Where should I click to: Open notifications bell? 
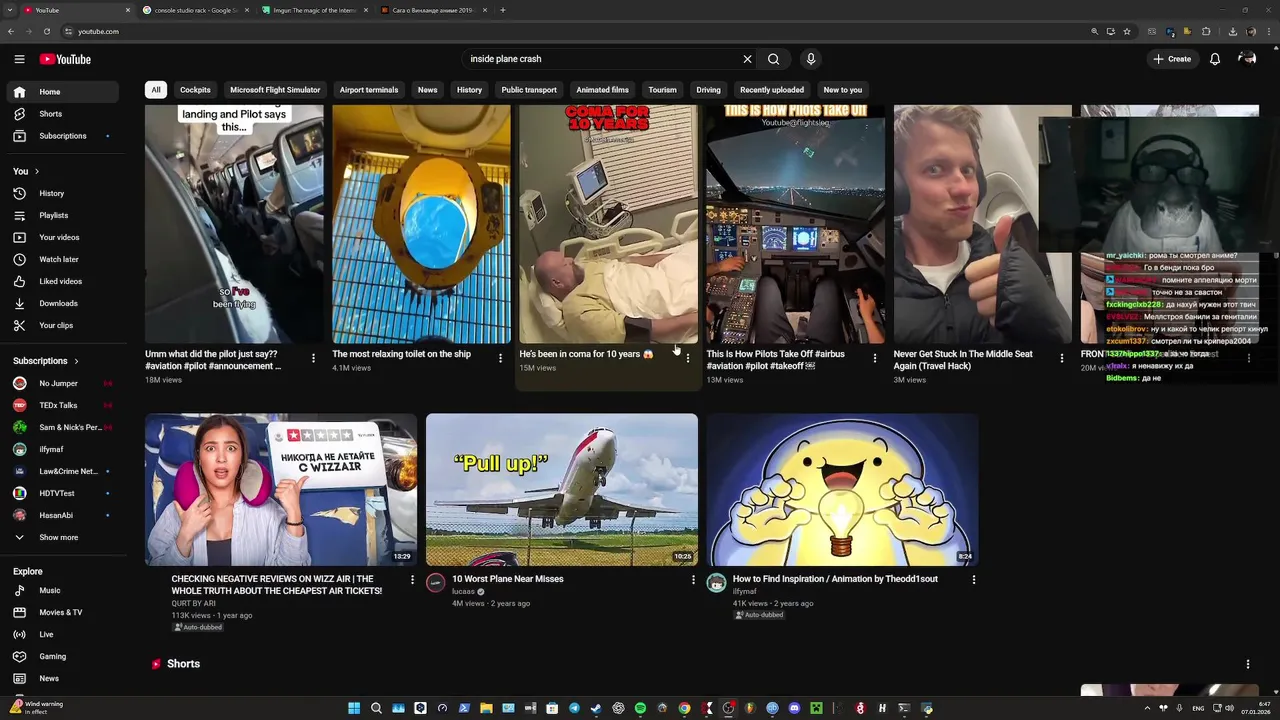pyautogui.click(x=1215, y=59)
